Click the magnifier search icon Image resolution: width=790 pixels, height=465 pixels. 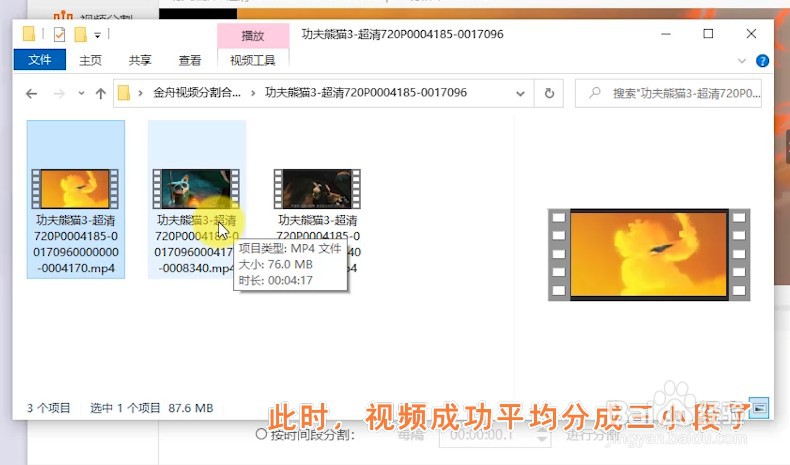coord(595,93)
